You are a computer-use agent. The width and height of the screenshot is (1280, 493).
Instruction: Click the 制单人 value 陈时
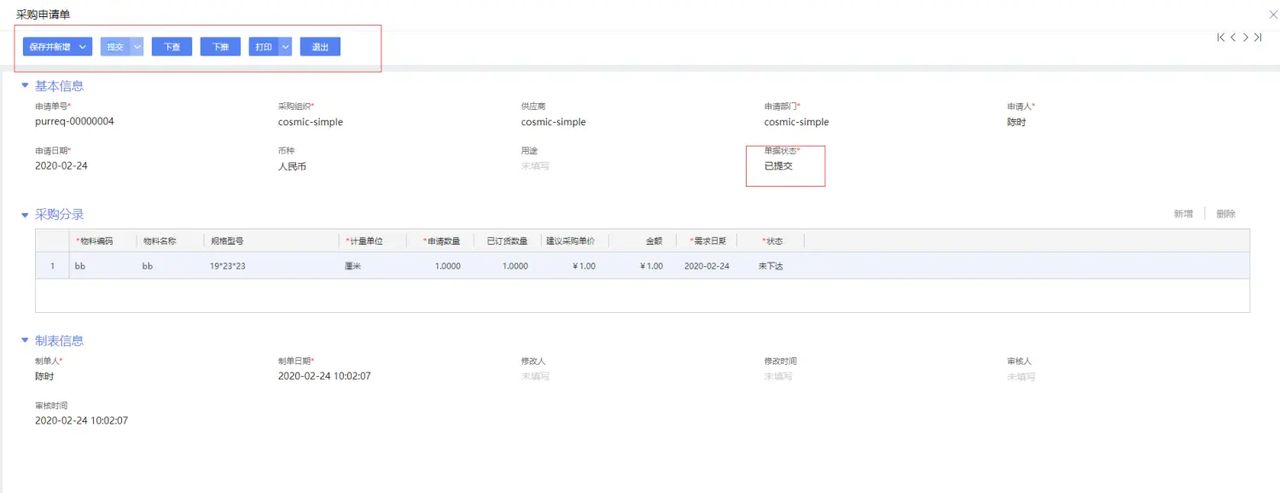tap(44, 376)
